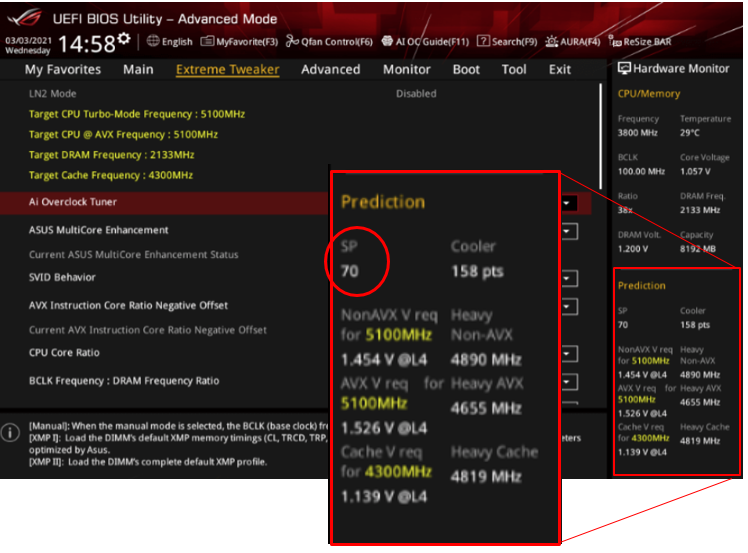Click the LN2 Mode Disabled value

(x=416, y=94)
